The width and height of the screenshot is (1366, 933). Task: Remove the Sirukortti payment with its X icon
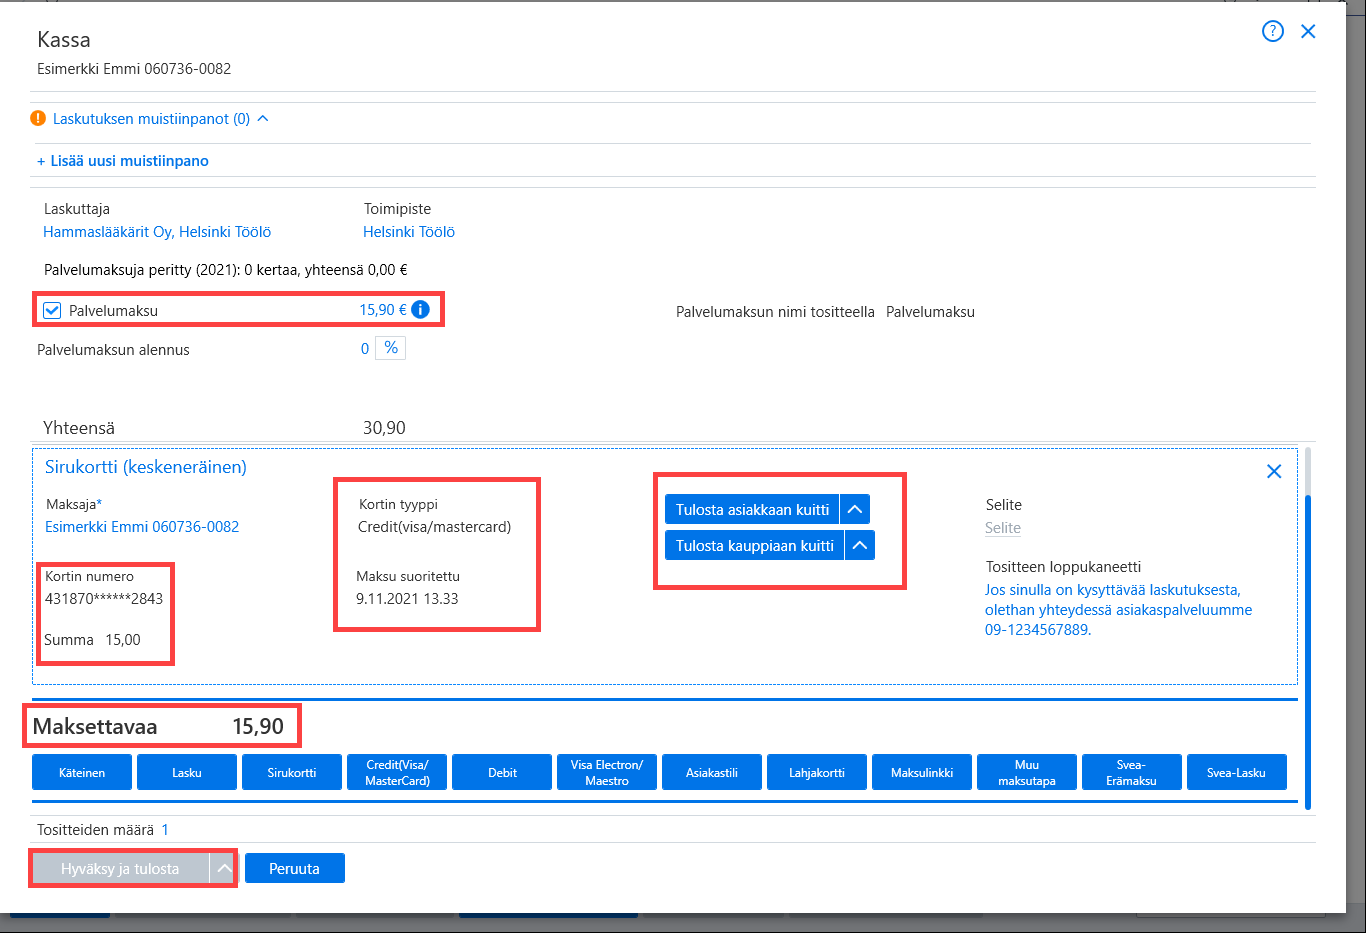(1274, 471)
